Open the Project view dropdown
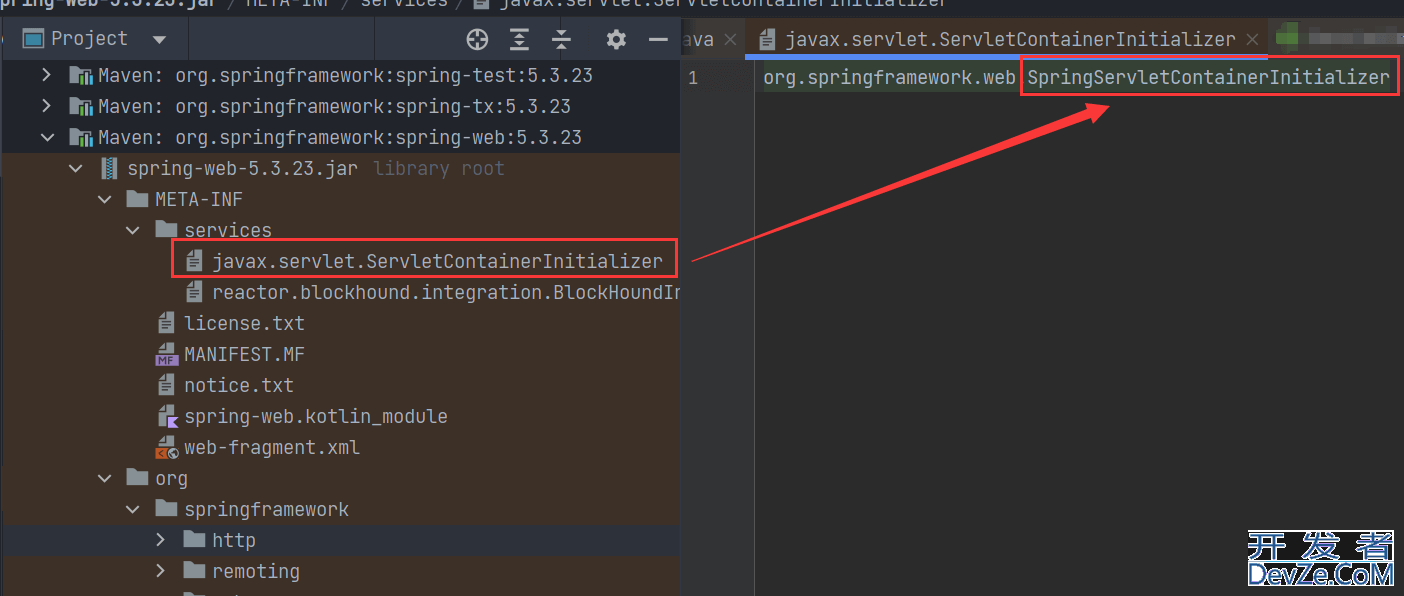The height and width of the screenshot is (596, 1404). (159, 40)
